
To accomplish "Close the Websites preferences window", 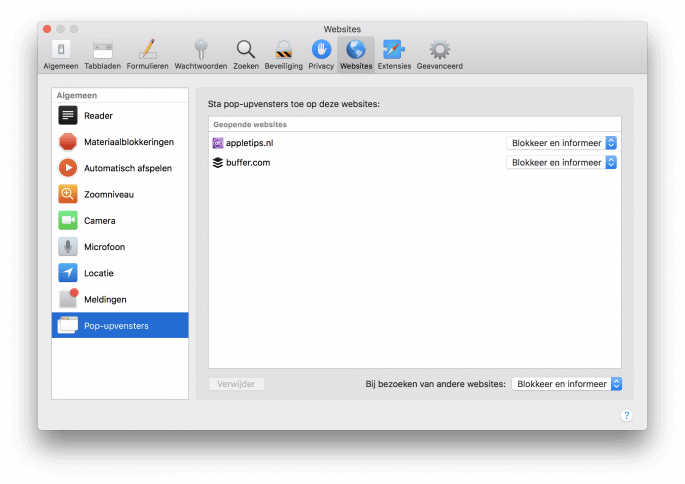I will point(47,29).
